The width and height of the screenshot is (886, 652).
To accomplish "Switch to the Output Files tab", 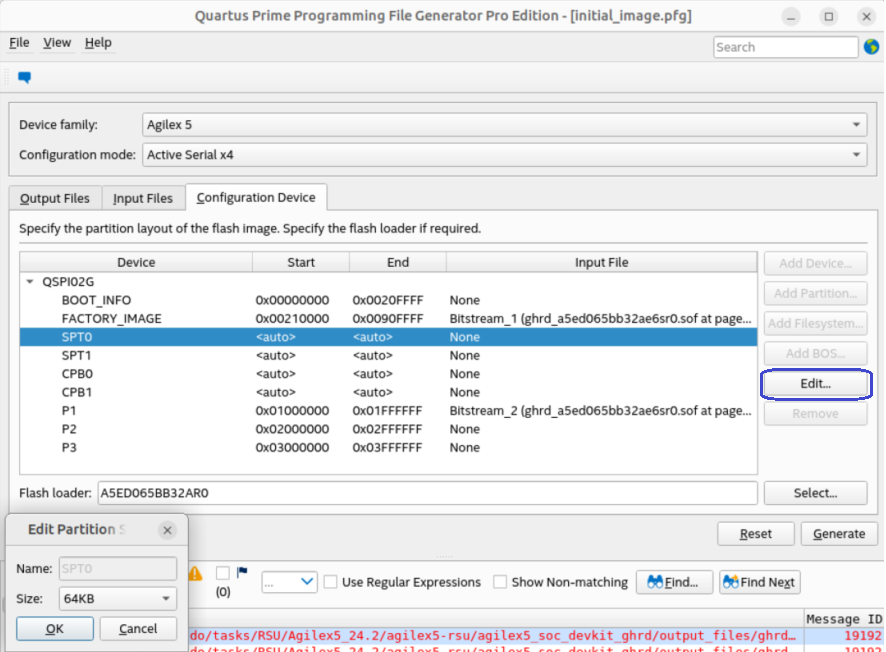I will [x=55, y=198].
